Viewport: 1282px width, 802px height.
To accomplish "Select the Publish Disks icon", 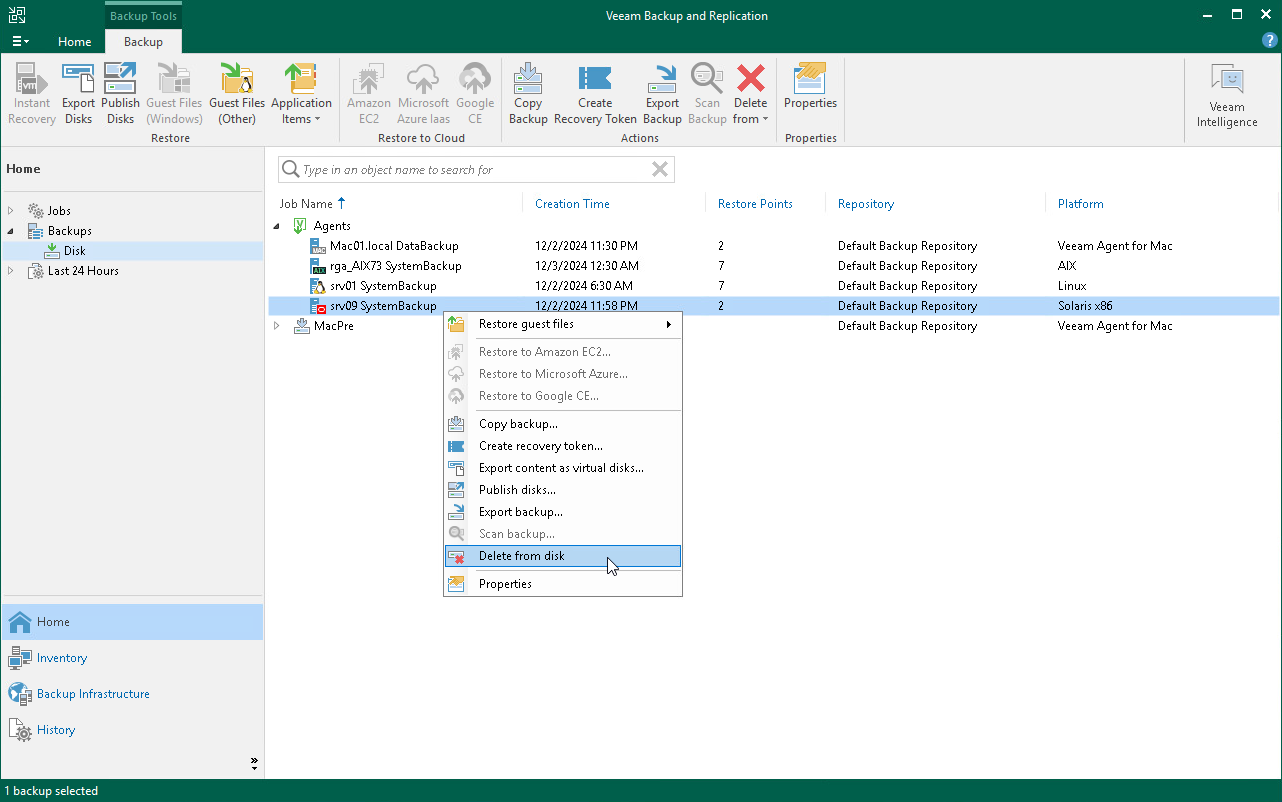I will point(120,93).
